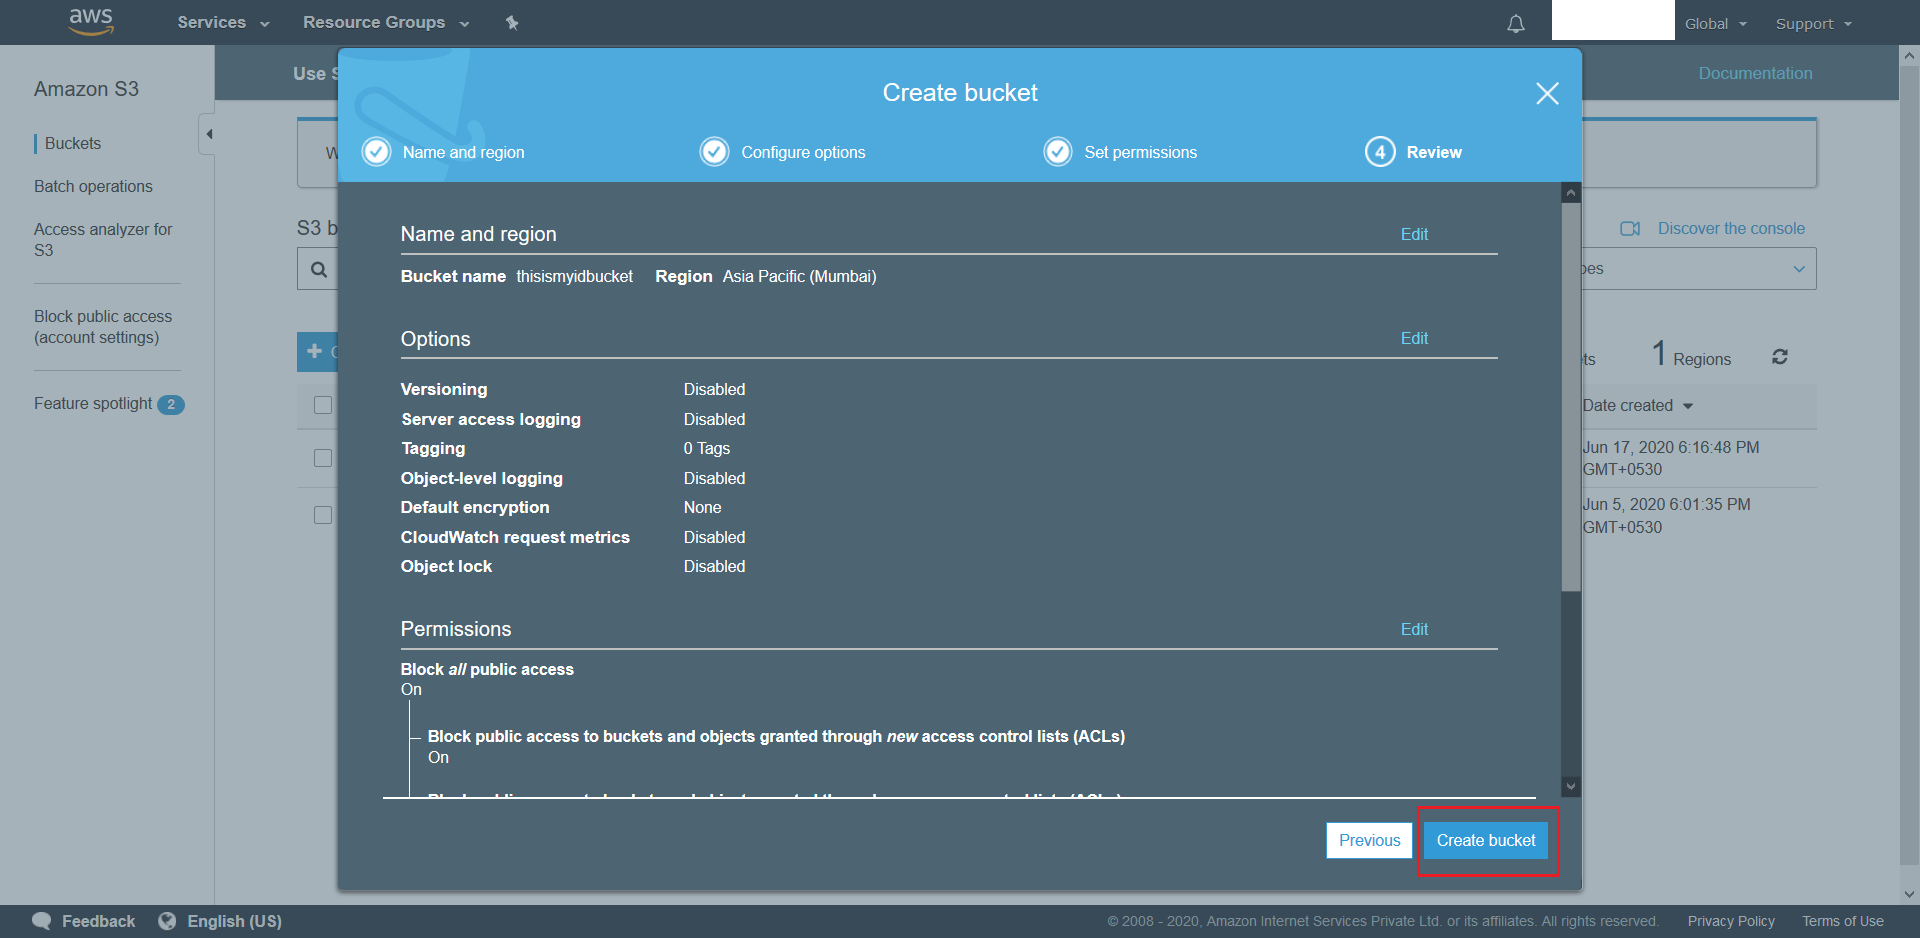
Task: Edit the Name and region section
Action: pos(1414,234)
